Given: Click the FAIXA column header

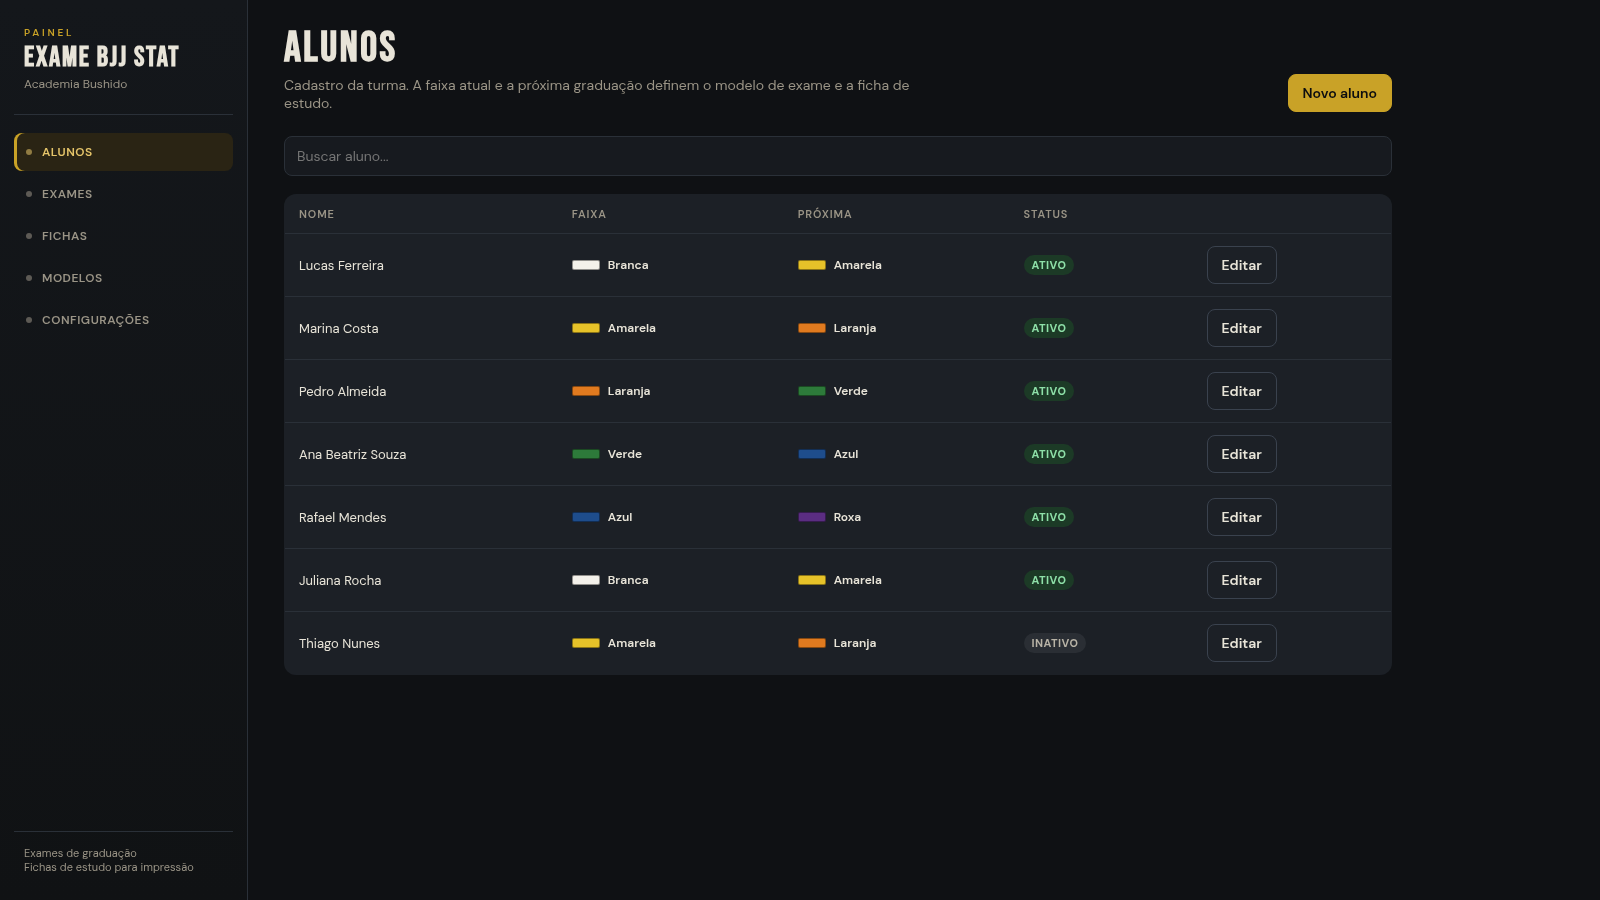Looking at the screenshot, I should pos(589,214).
